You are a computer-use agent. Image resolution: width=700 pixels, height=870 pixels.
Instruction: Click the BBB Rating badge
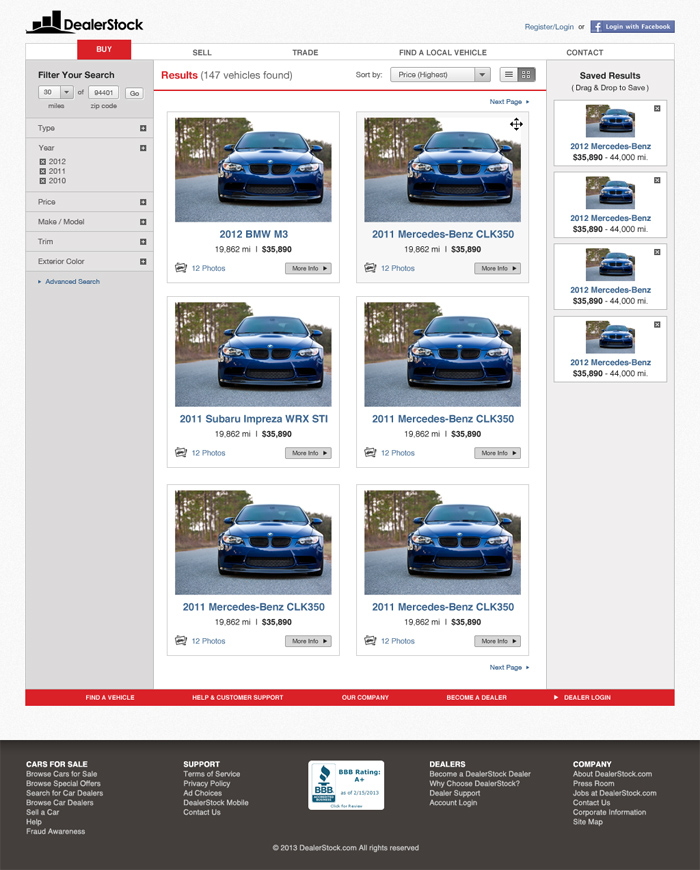346,785
